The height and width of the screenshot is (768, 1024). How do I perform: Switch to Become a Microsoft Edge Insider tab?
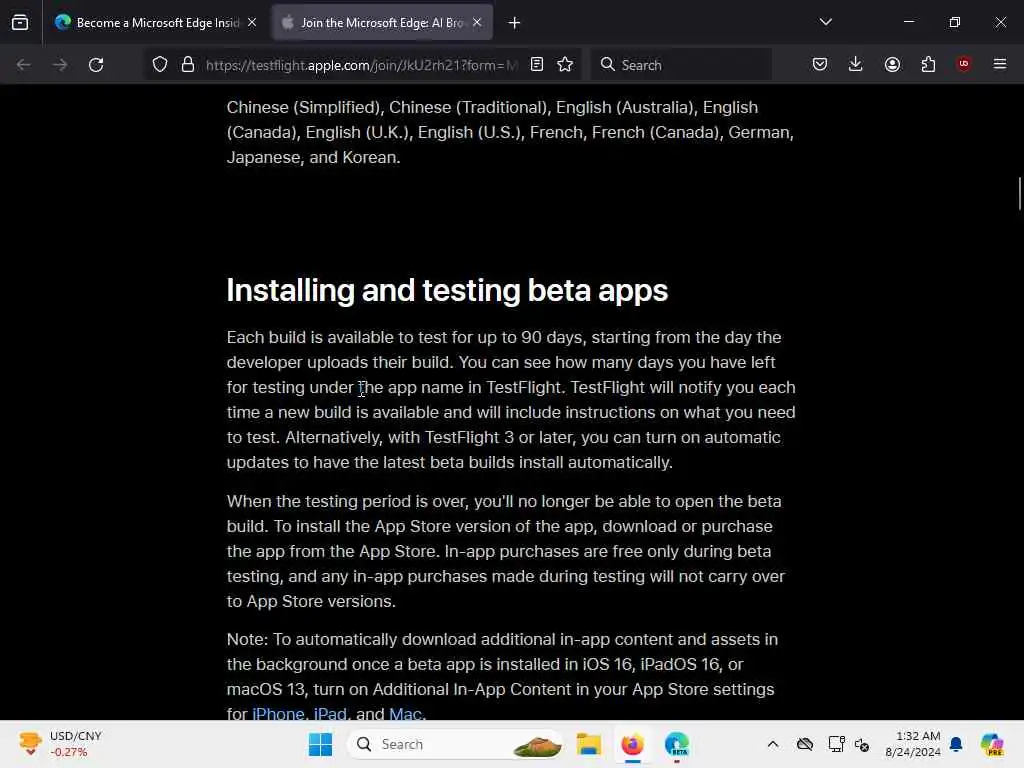tap(155, 23)
